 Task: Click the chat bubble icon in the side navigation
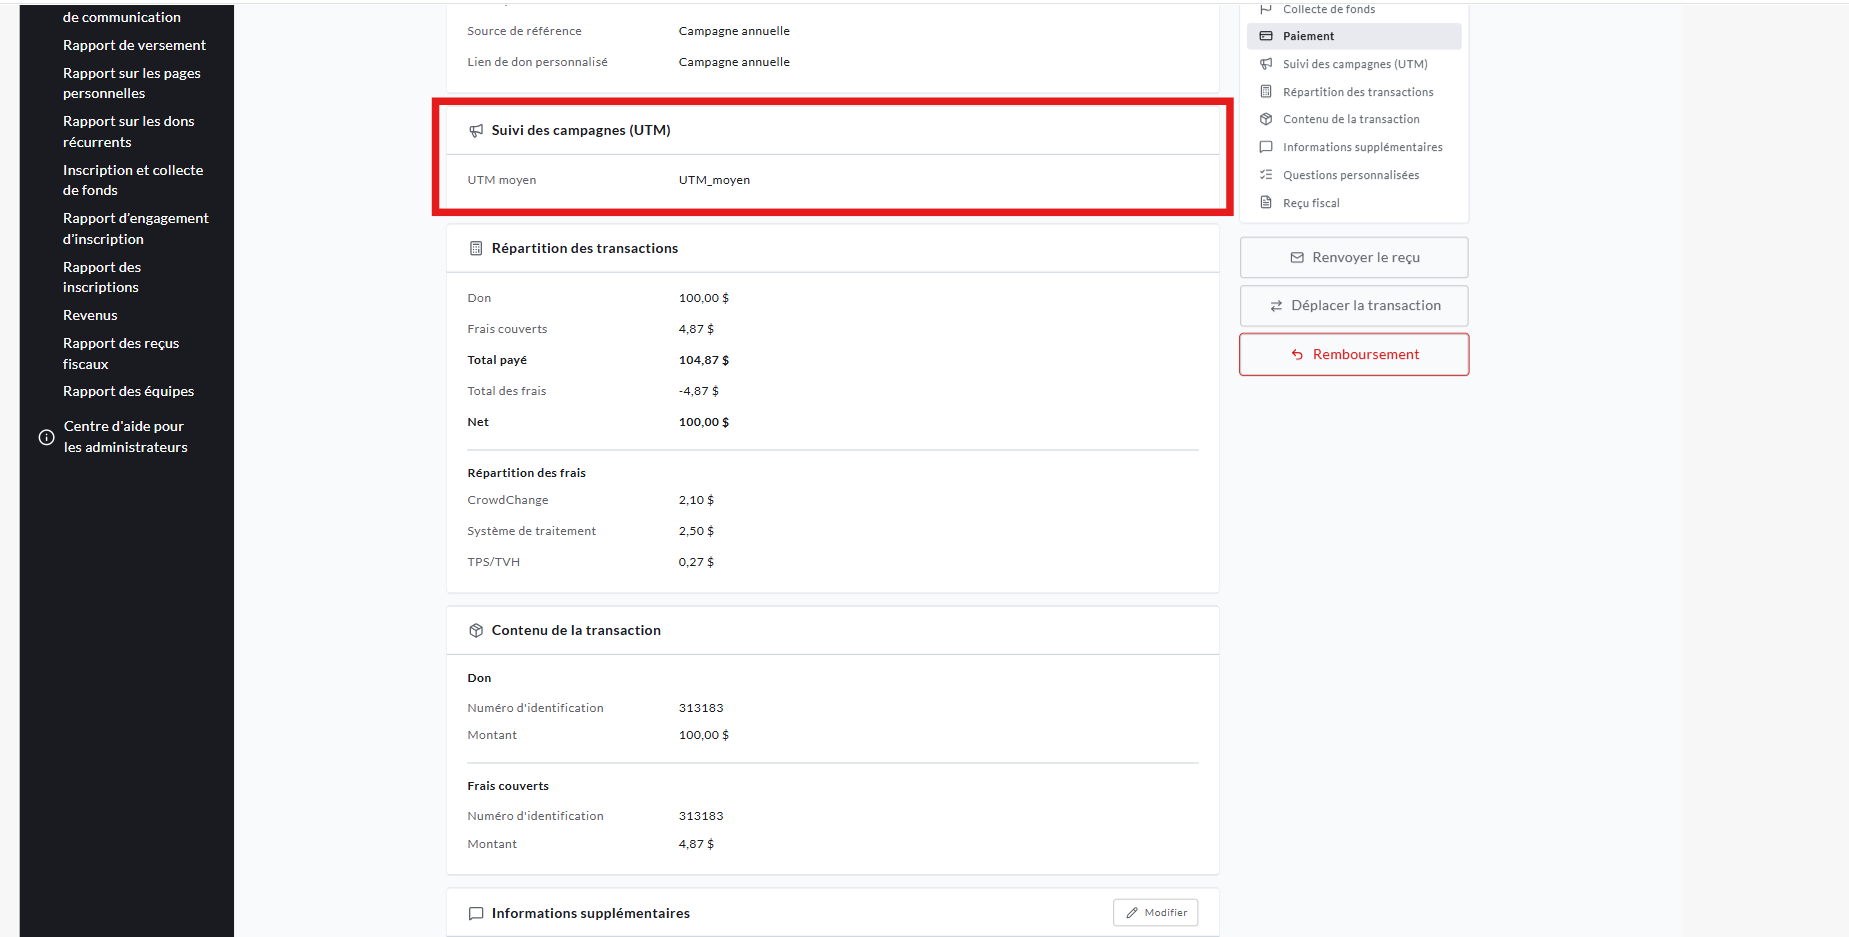(x=1266, y=147)
